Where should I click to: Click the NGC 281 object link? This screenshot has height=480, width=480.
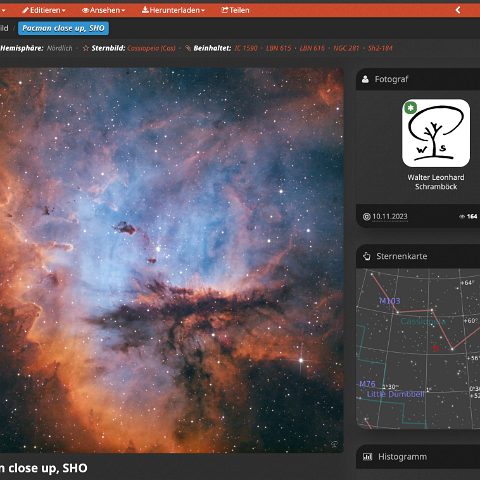point(346,48)
